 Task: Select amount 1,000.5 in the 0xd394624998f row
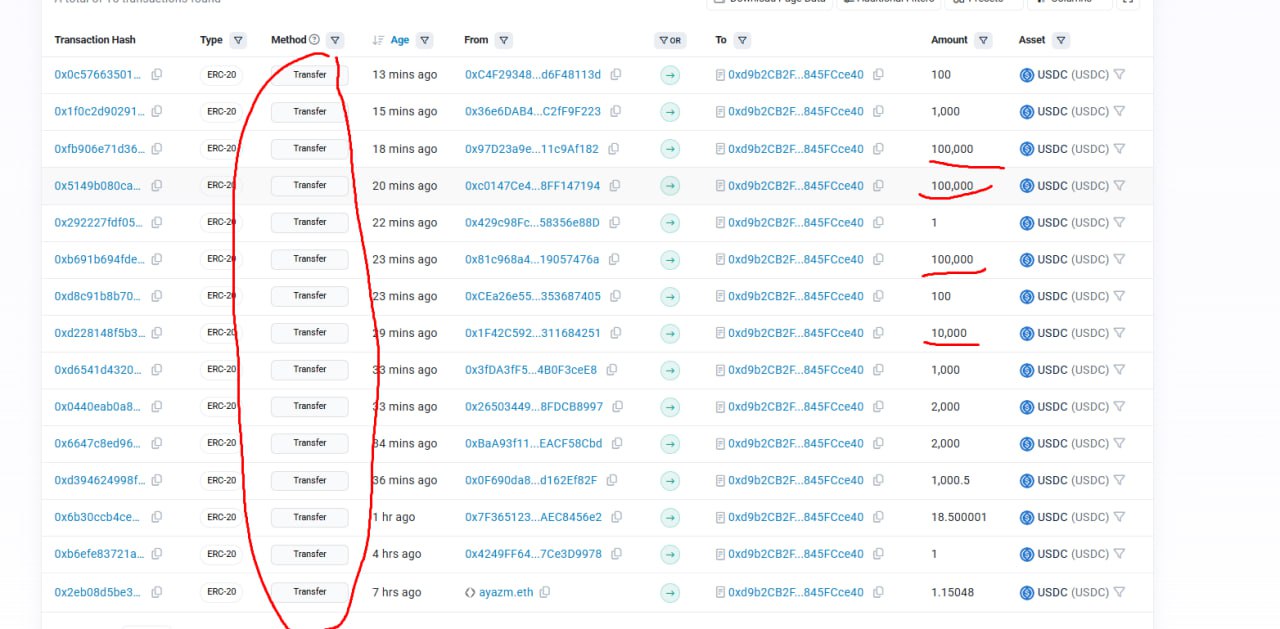pos(950,481)
